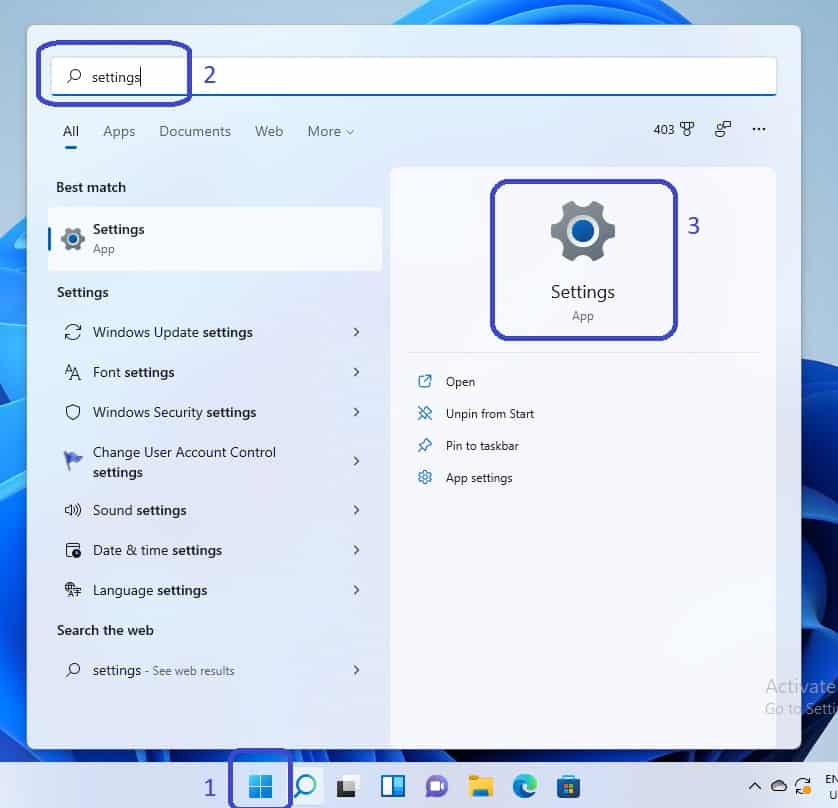This screenshot has height=808, width=838.
Task: Click the App settings gear icon
Action: click(425, 477)
